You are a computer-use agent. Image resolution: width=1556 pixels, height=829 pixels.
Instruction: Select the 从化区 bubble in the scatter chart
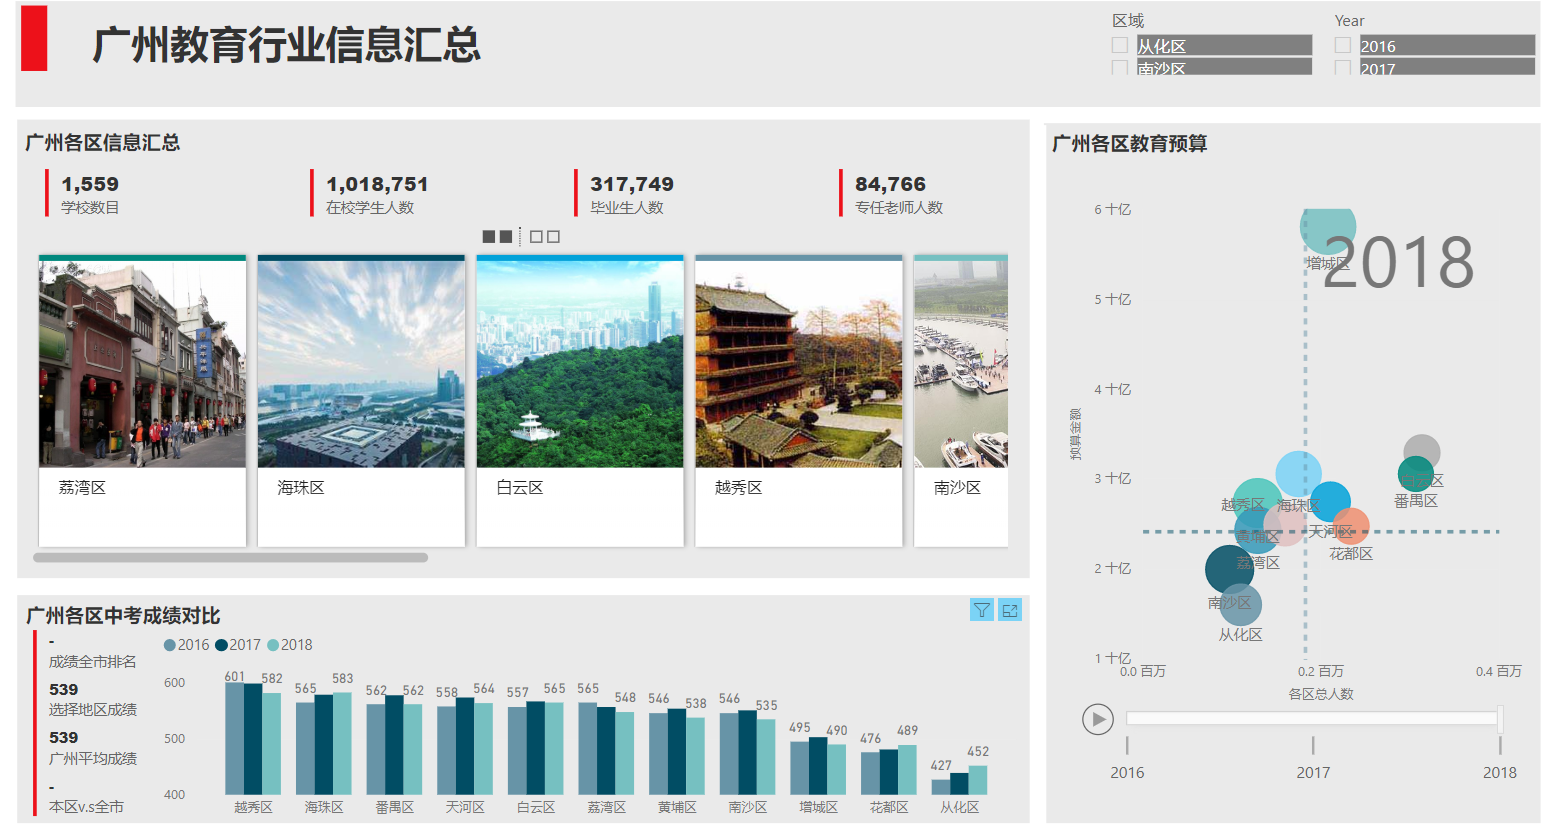(x=1240, y=605)
